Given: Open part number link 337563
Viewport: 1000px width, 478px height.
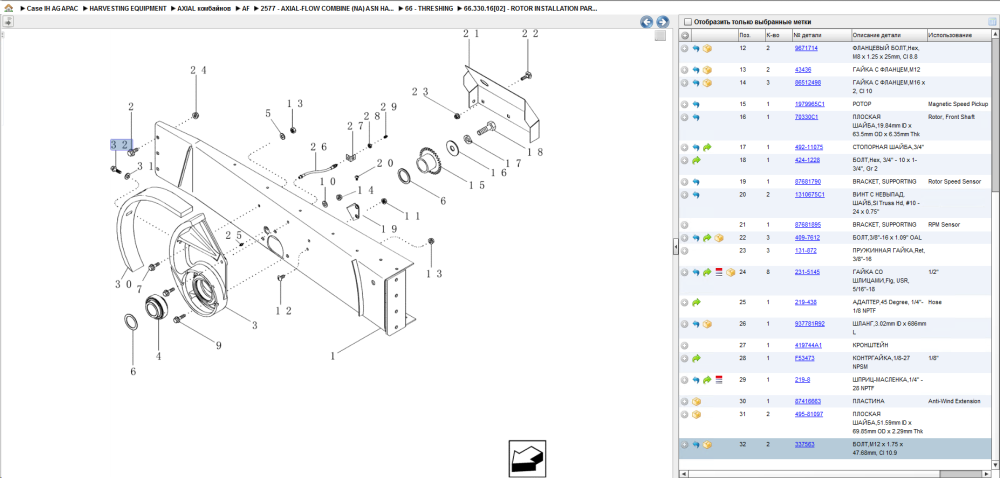Looking at the screenshot, I should pos(804,444).
